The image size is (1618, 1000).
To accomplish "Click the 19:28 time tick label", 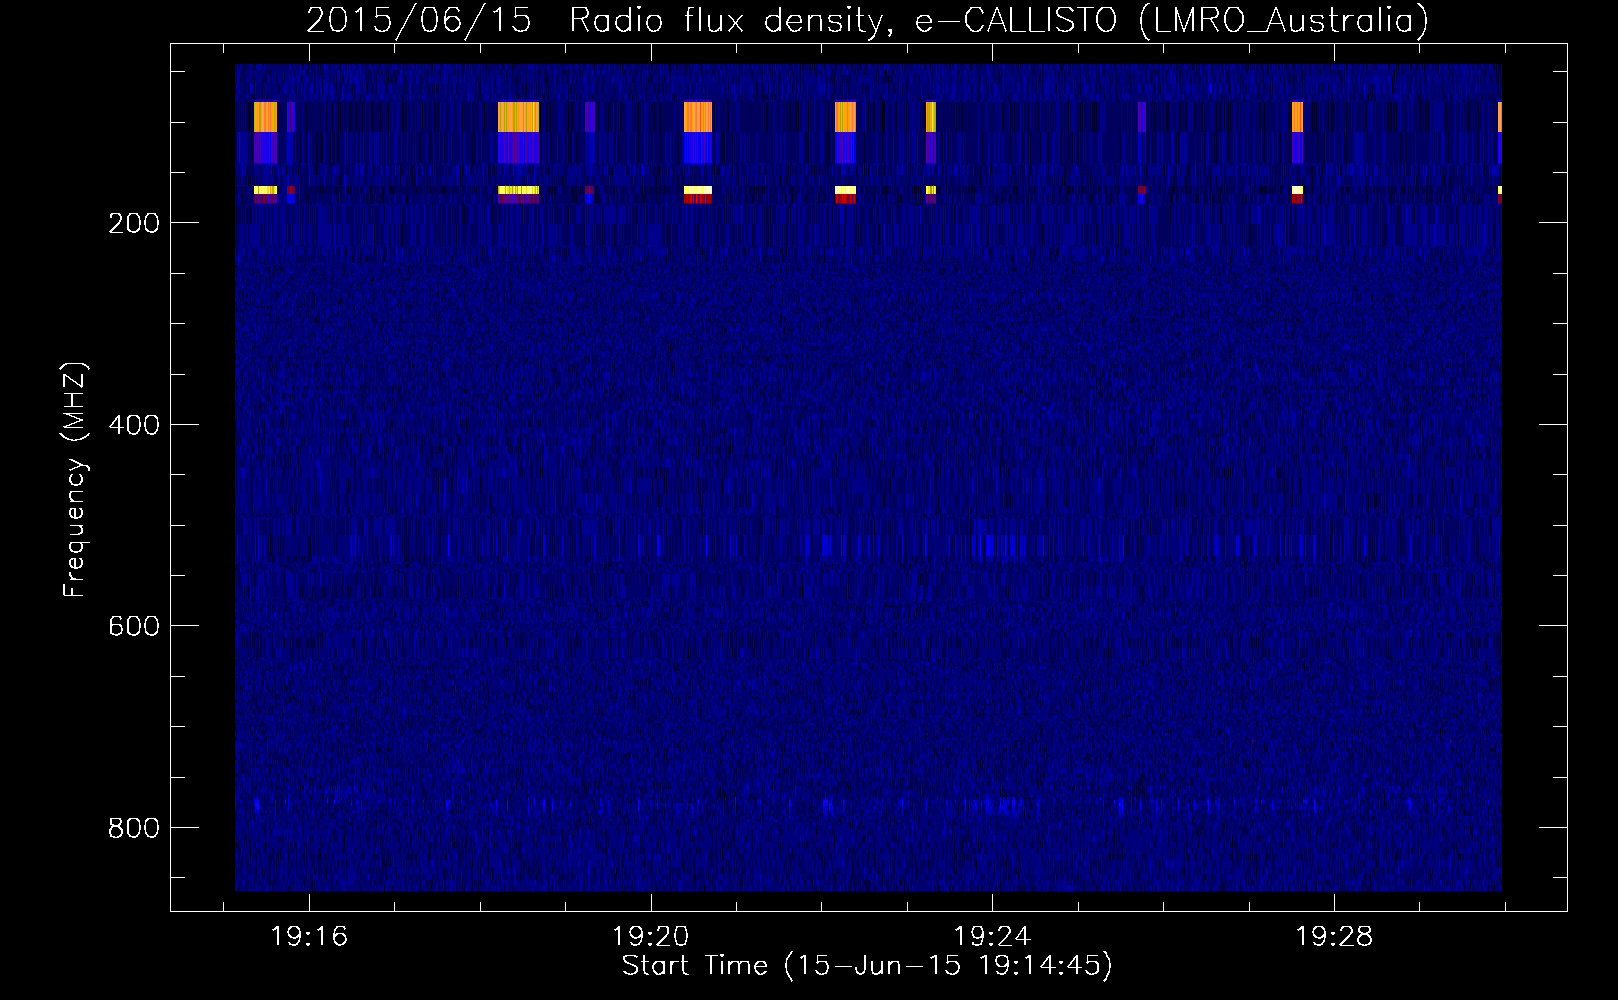I will tap(1334, 937).
